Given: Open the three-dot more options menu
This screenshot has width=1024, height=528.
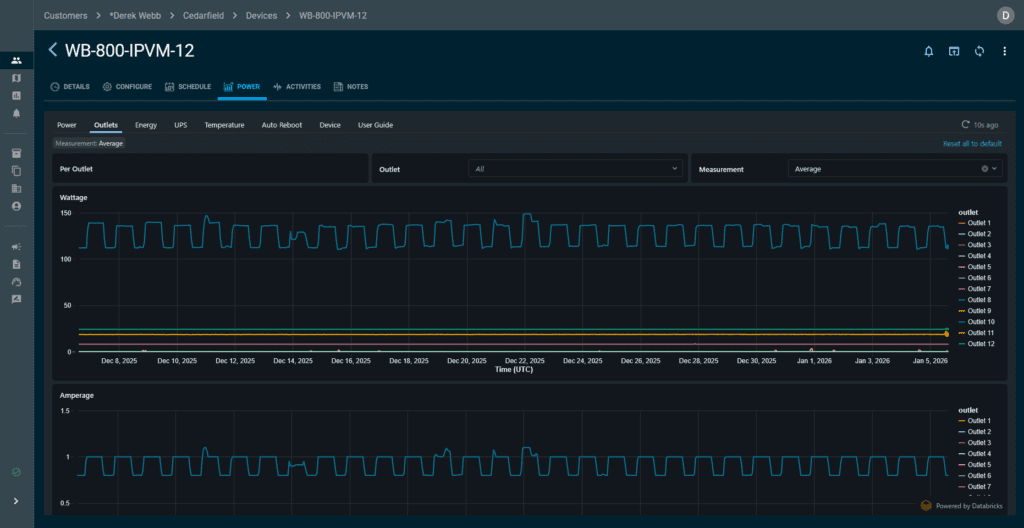Looking at the screenshot, I should [1004, 51].
